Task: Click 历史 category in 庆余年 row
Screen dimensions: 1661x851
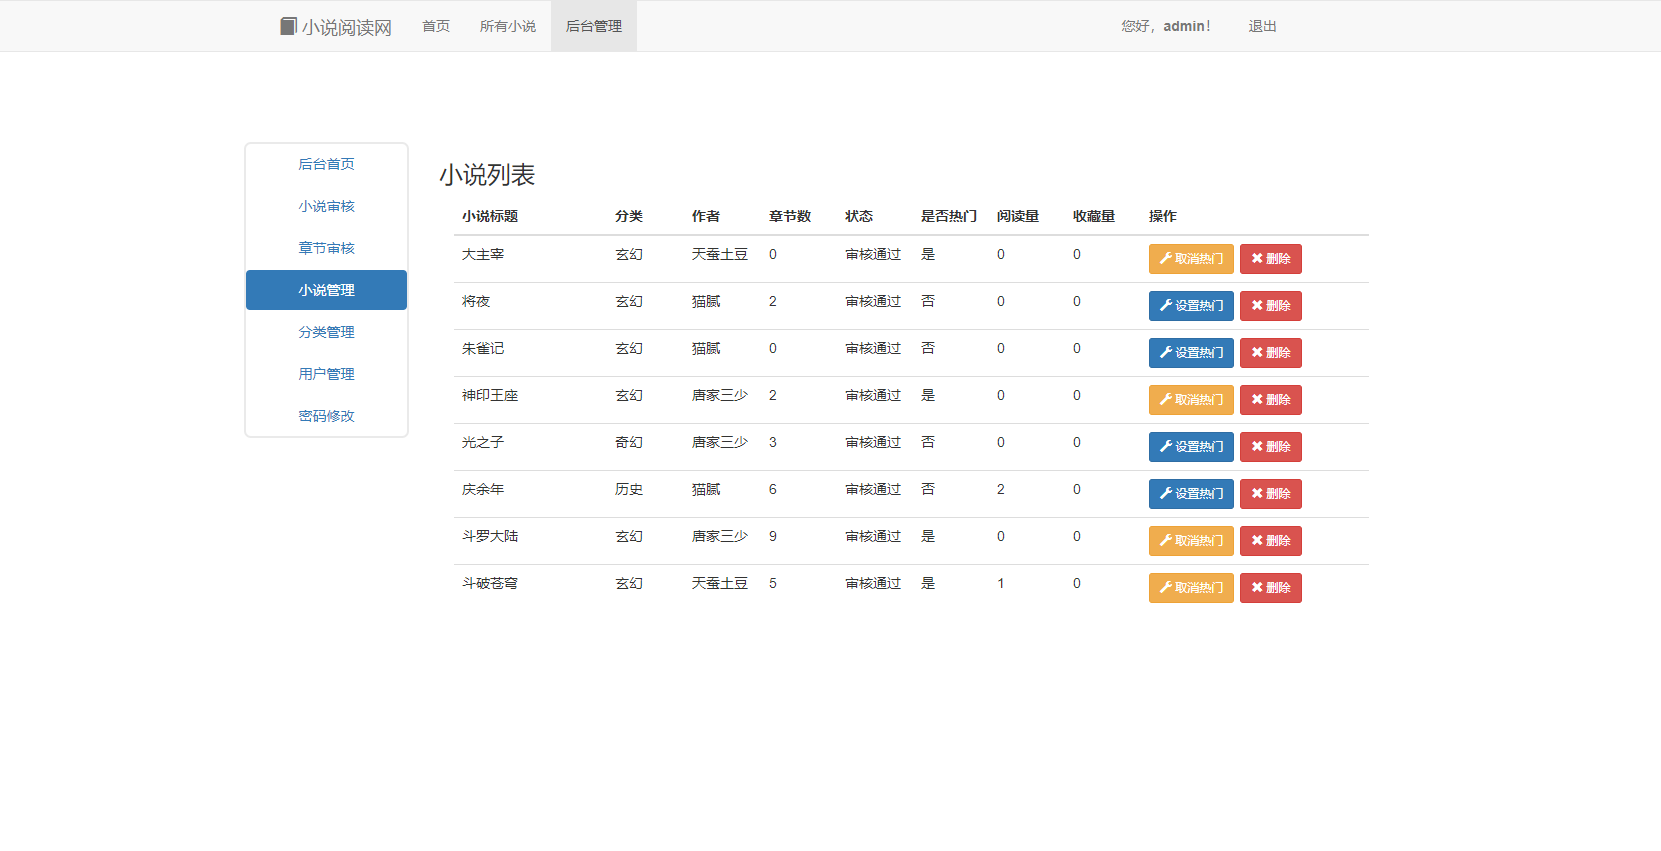Action: (x=629, y=490)
